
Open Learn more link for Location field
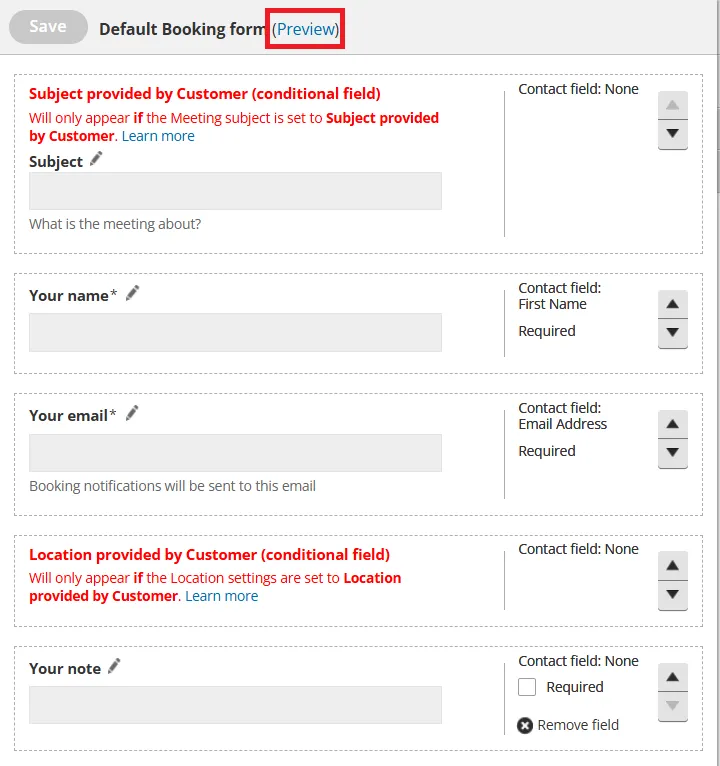222,596
